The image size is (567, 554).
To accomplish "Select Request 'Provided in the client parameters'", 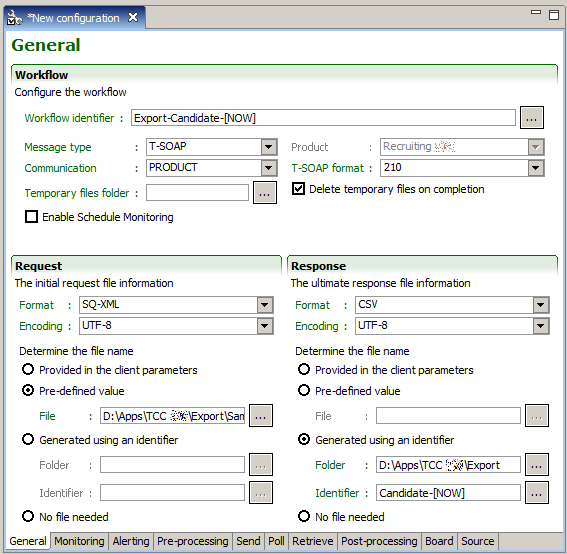I will click(28, 369).
